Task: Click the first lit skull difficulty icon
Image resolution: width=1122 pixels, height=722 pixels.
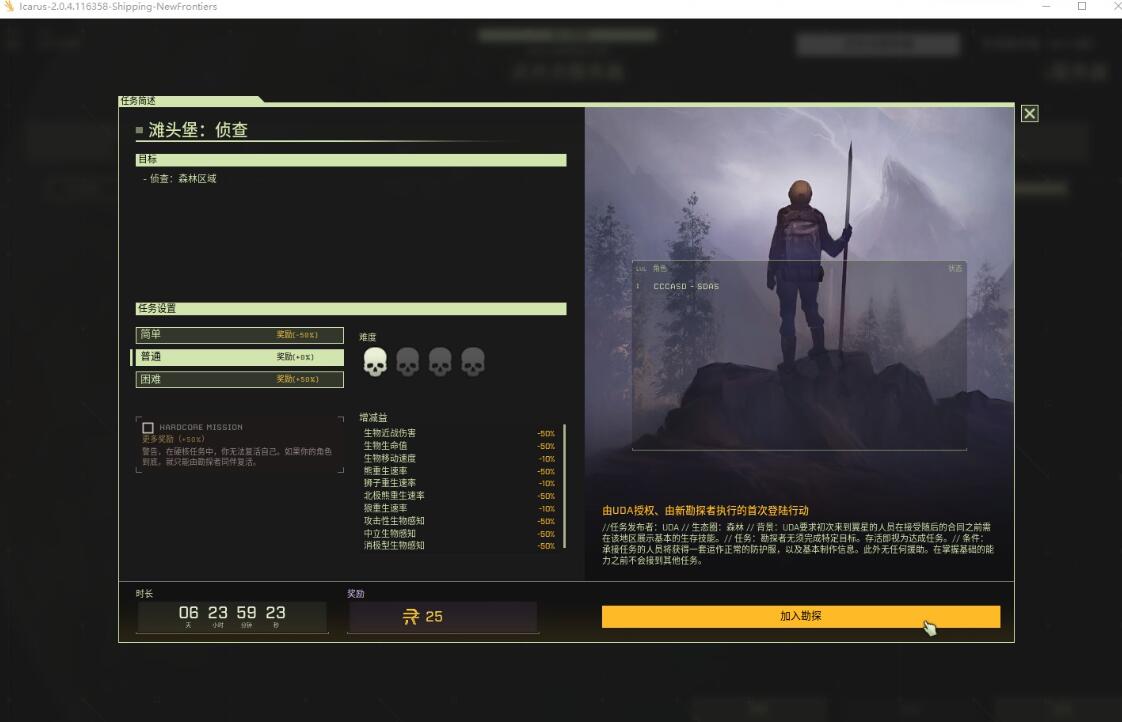Action: pyautogui.click(x=375, y=362)
